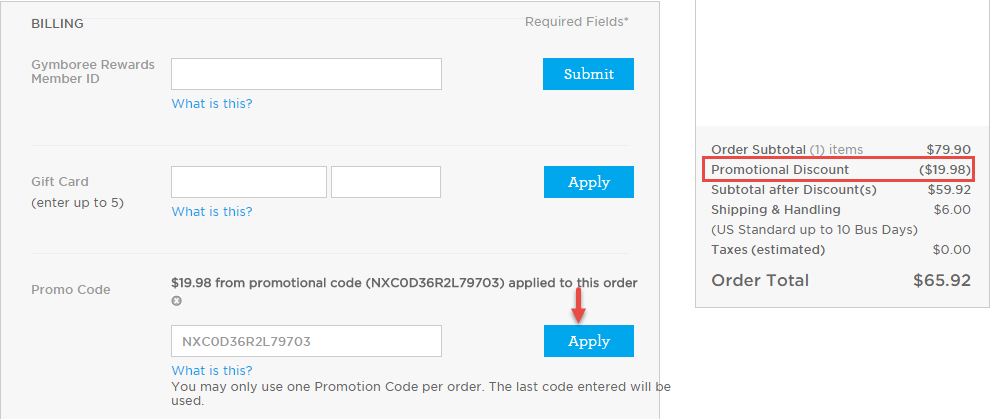The height and width of the screenshot is (419, 990).
Task: Click the promo code applied confirmation message
Action: tap(404, 283)
